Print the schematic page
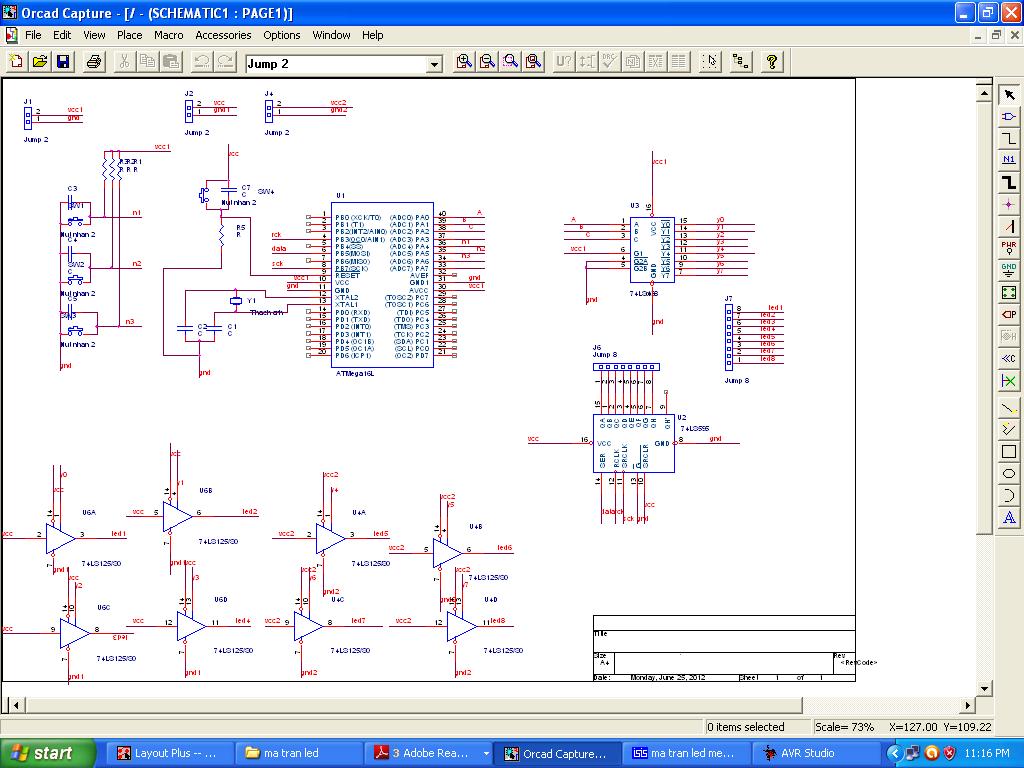 [94, 62]
